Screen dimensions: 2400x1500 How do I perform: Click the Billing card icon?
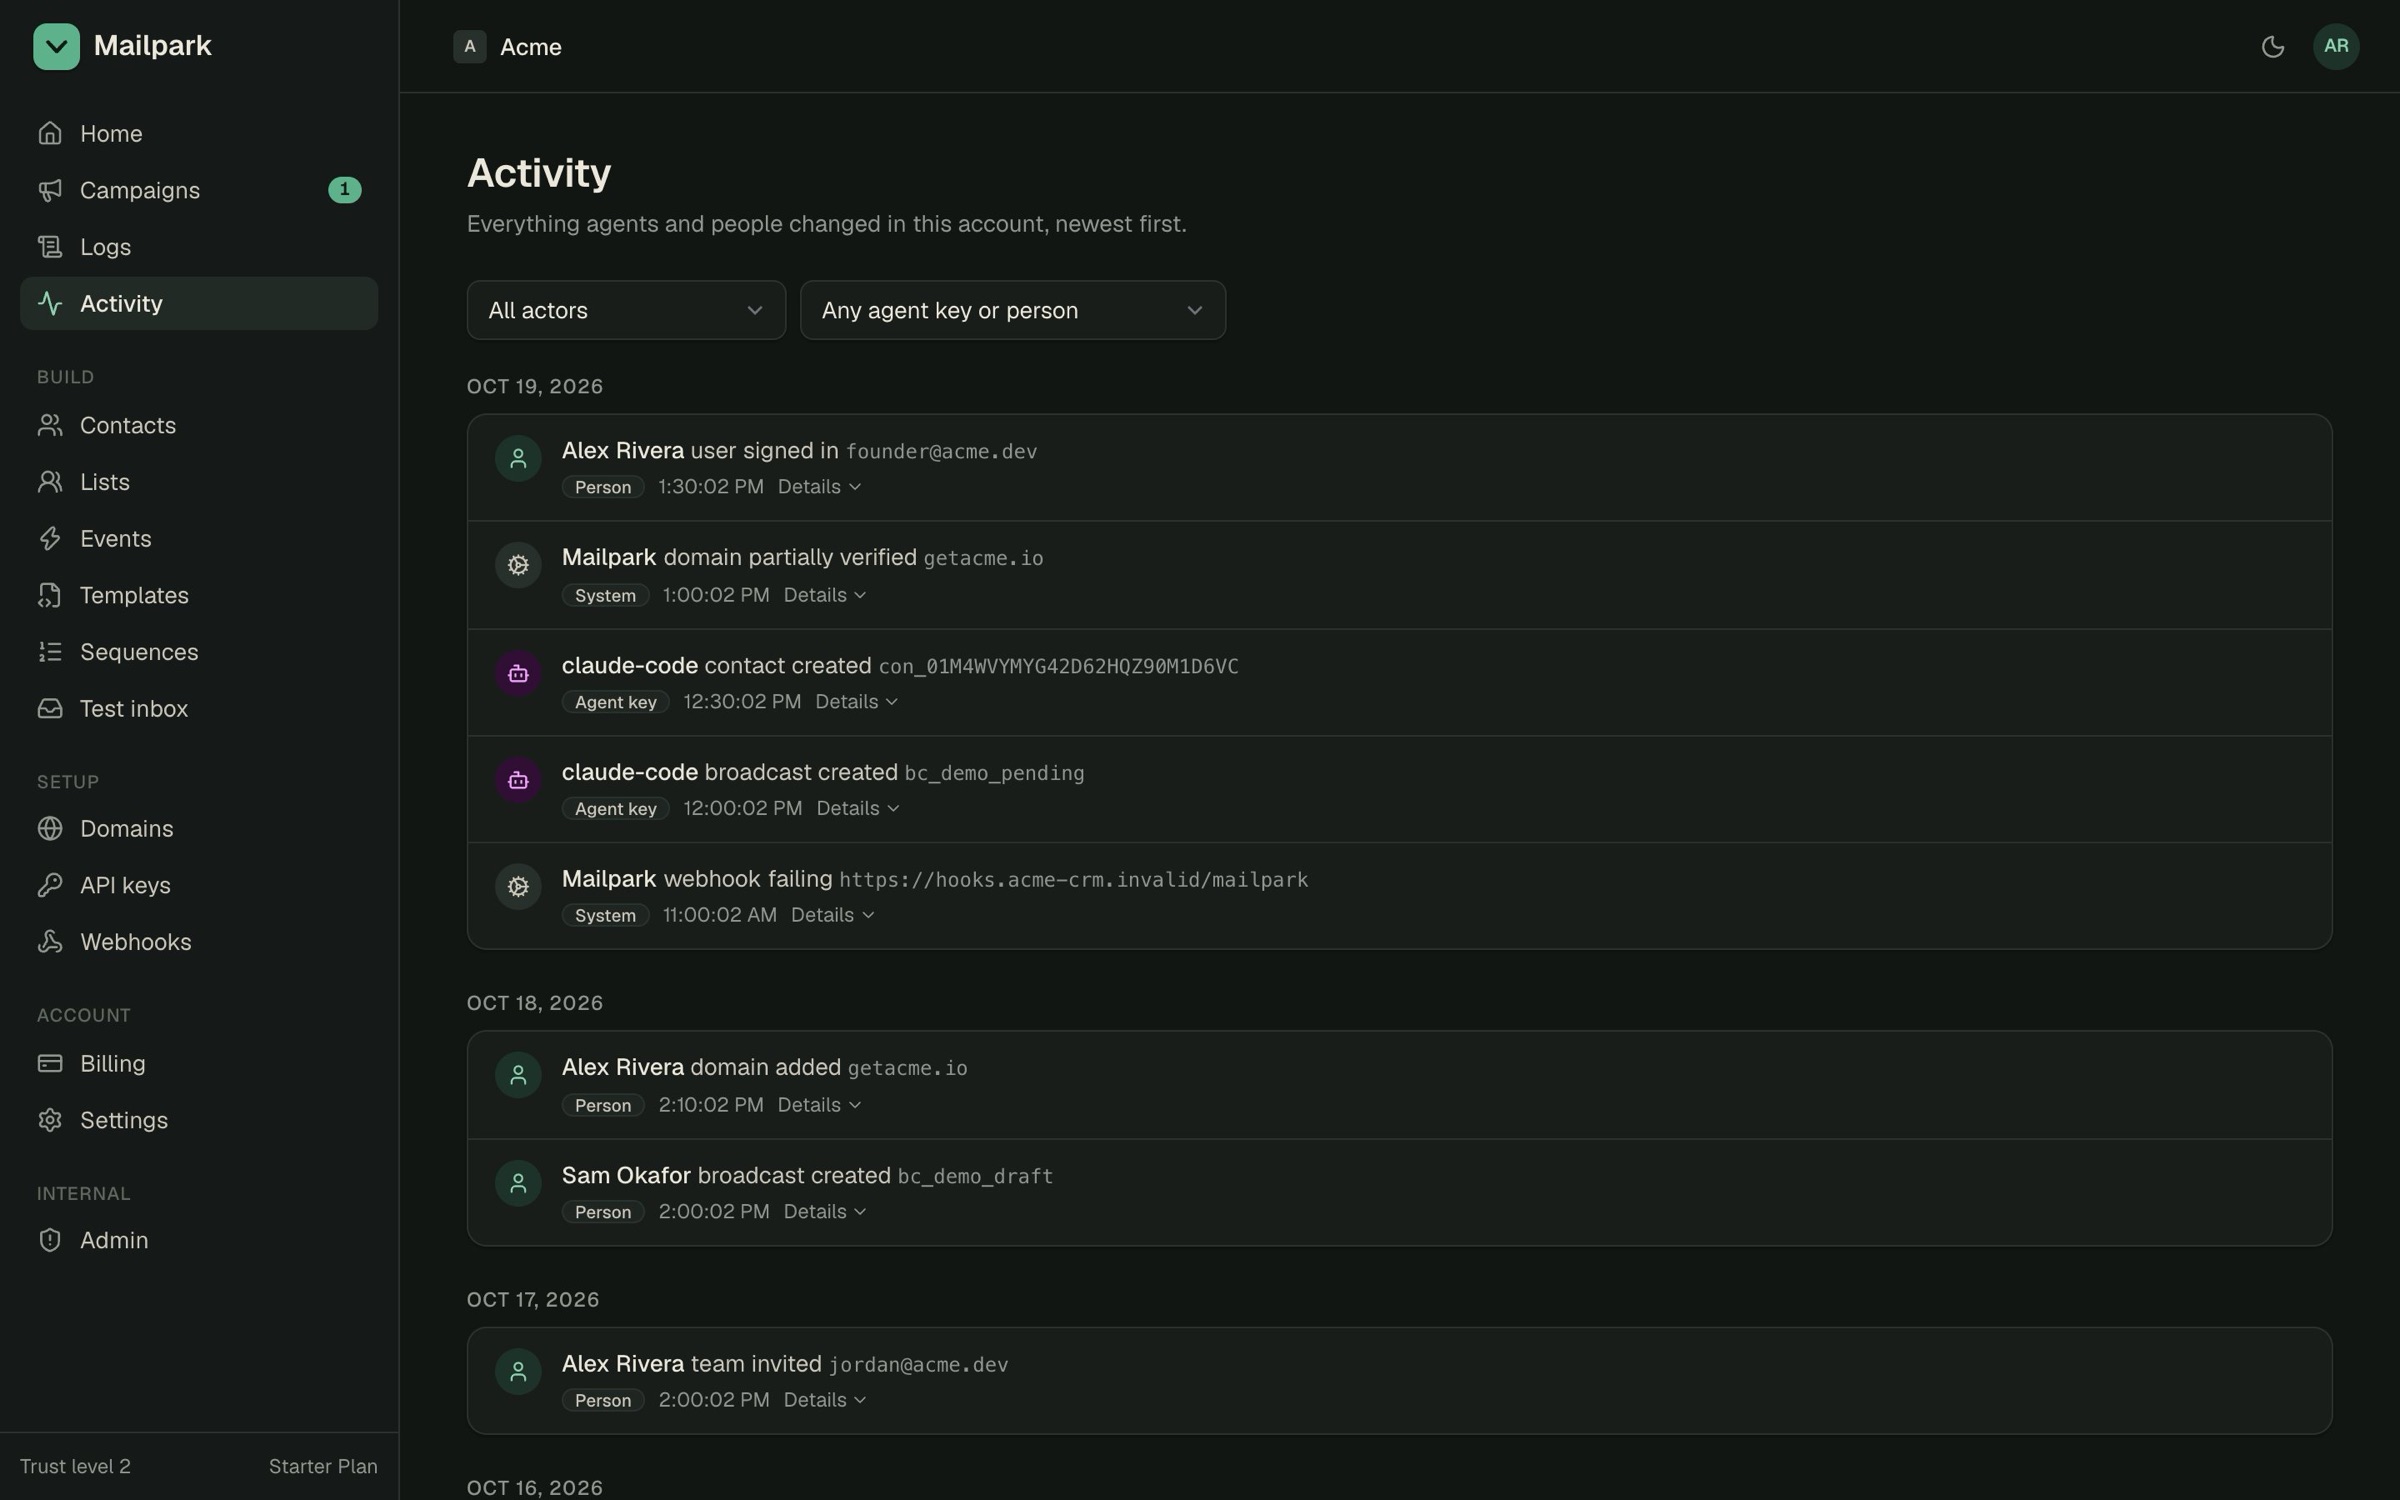50,1064
